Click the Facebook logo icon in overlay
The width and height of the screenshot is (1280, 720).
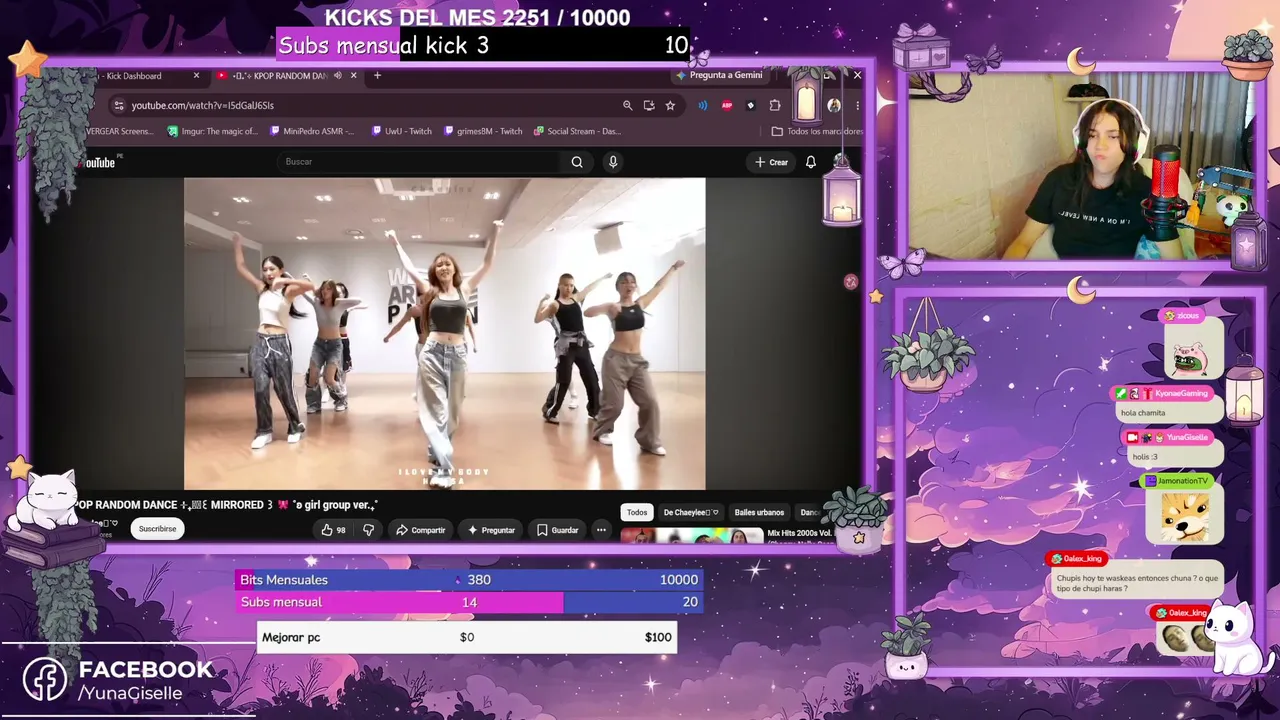click(x=45, y=680)
